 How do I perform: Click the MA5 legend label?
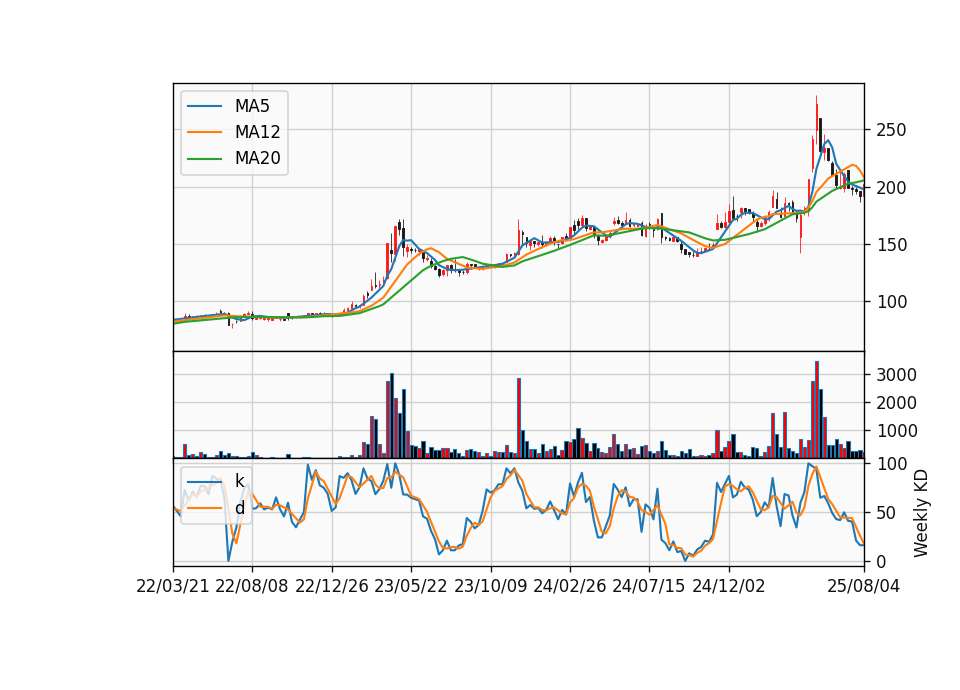[252, 106]
